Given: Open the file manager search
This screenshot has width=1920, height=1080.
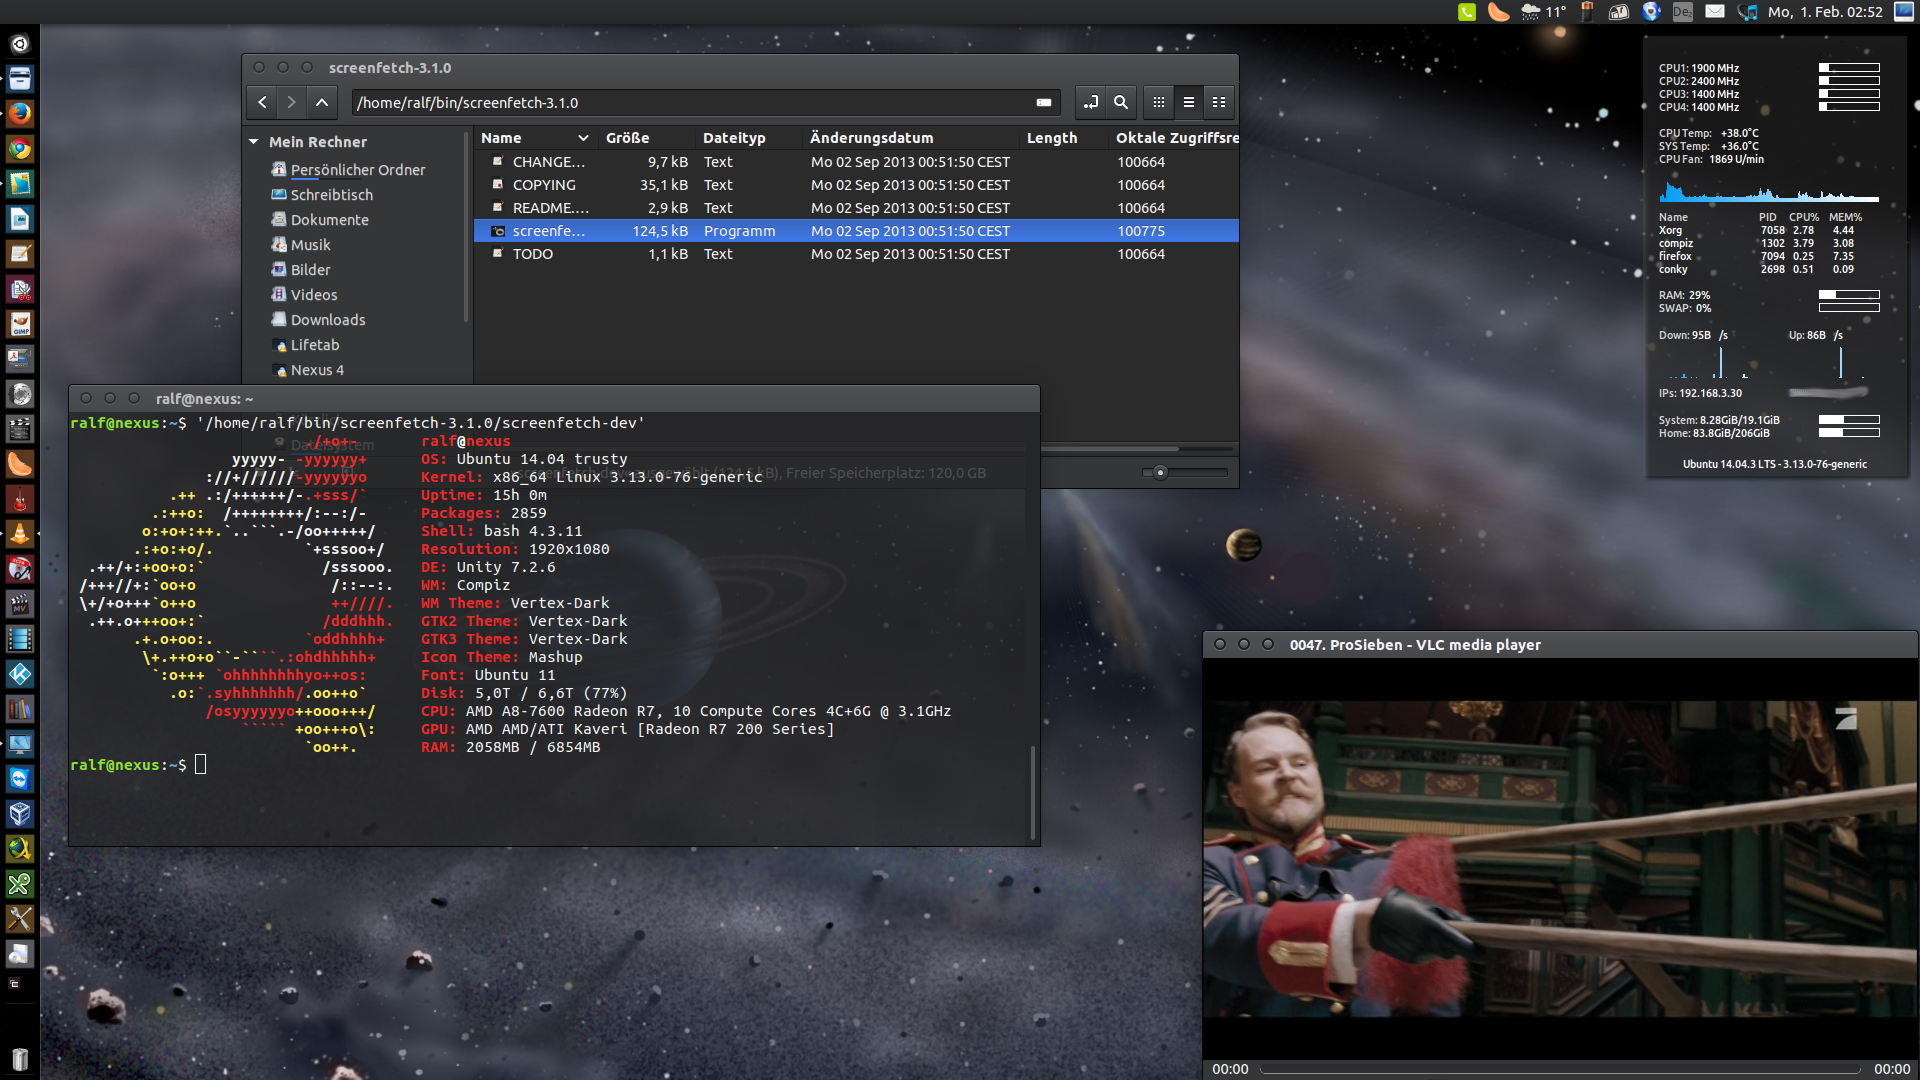Looking at the screenshot, I should click(1121, 102).
